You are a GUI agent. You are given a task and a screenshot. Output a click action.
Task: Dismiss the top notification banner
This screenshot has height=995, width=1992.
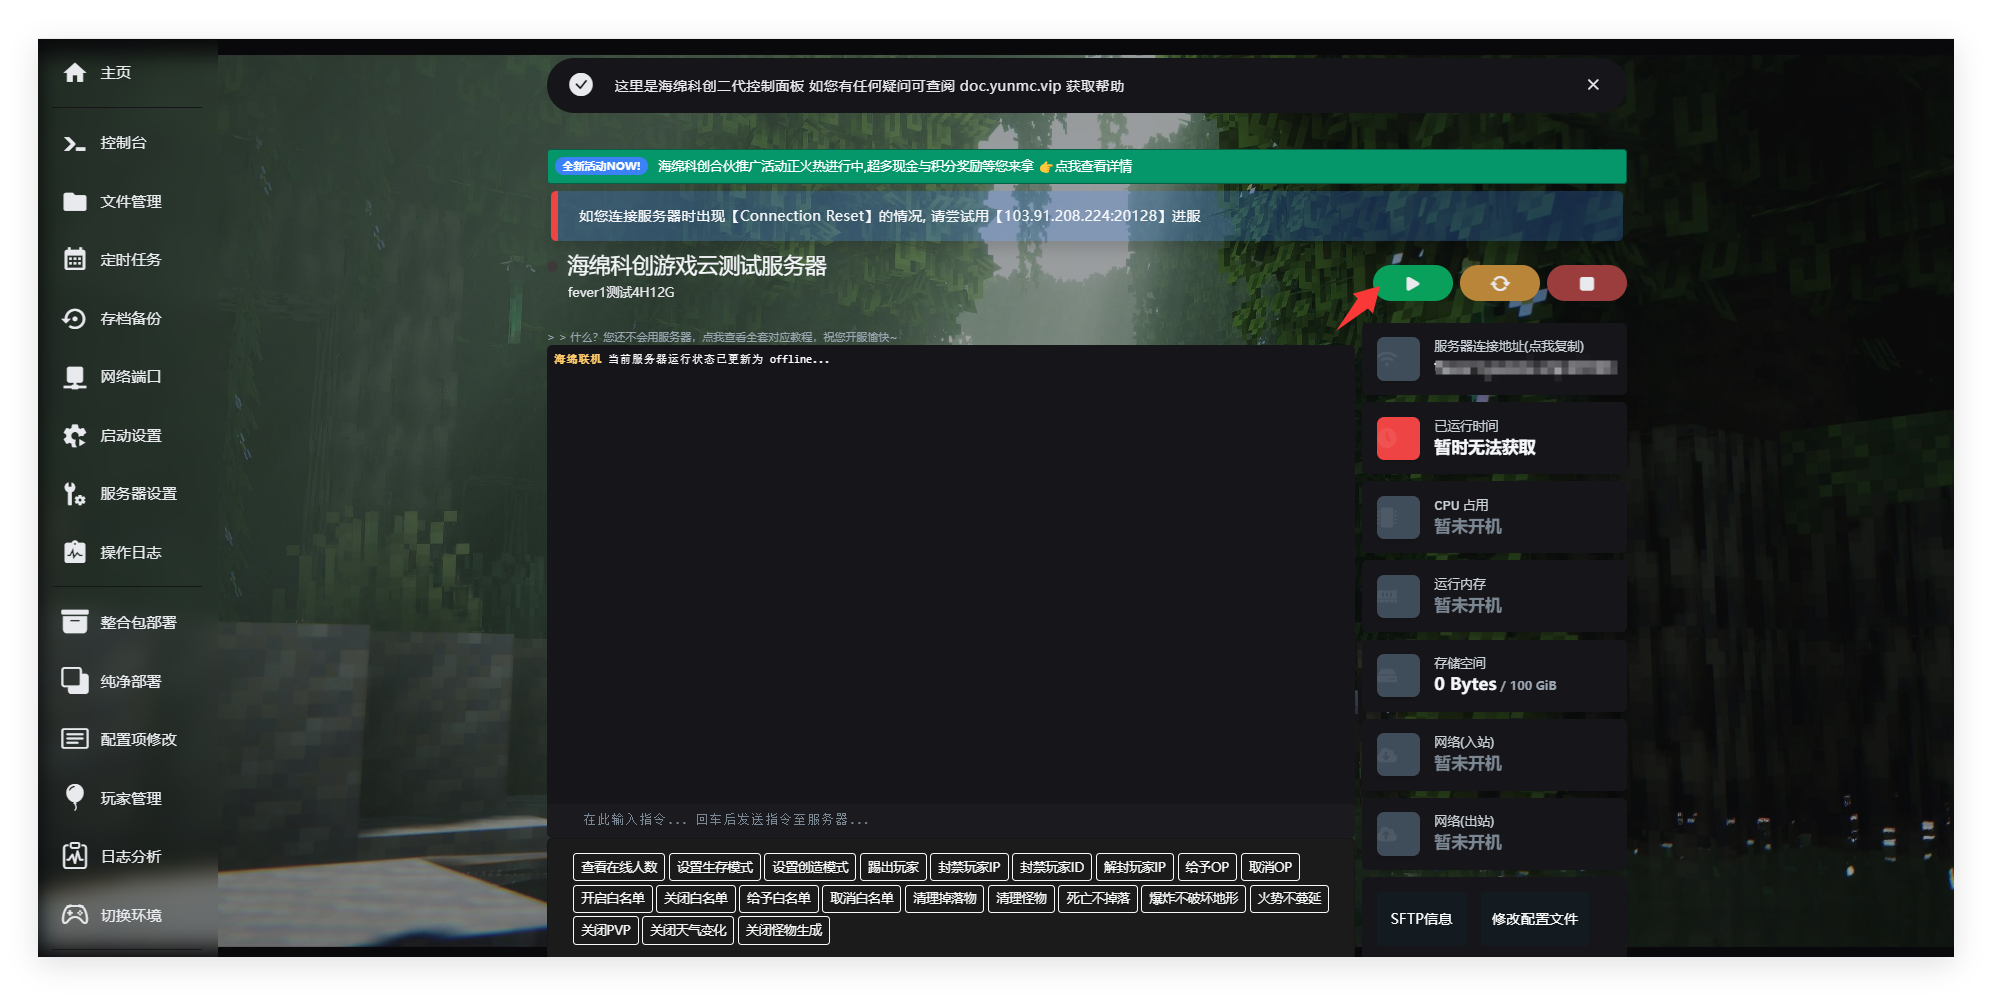[x=1593, y=85]
